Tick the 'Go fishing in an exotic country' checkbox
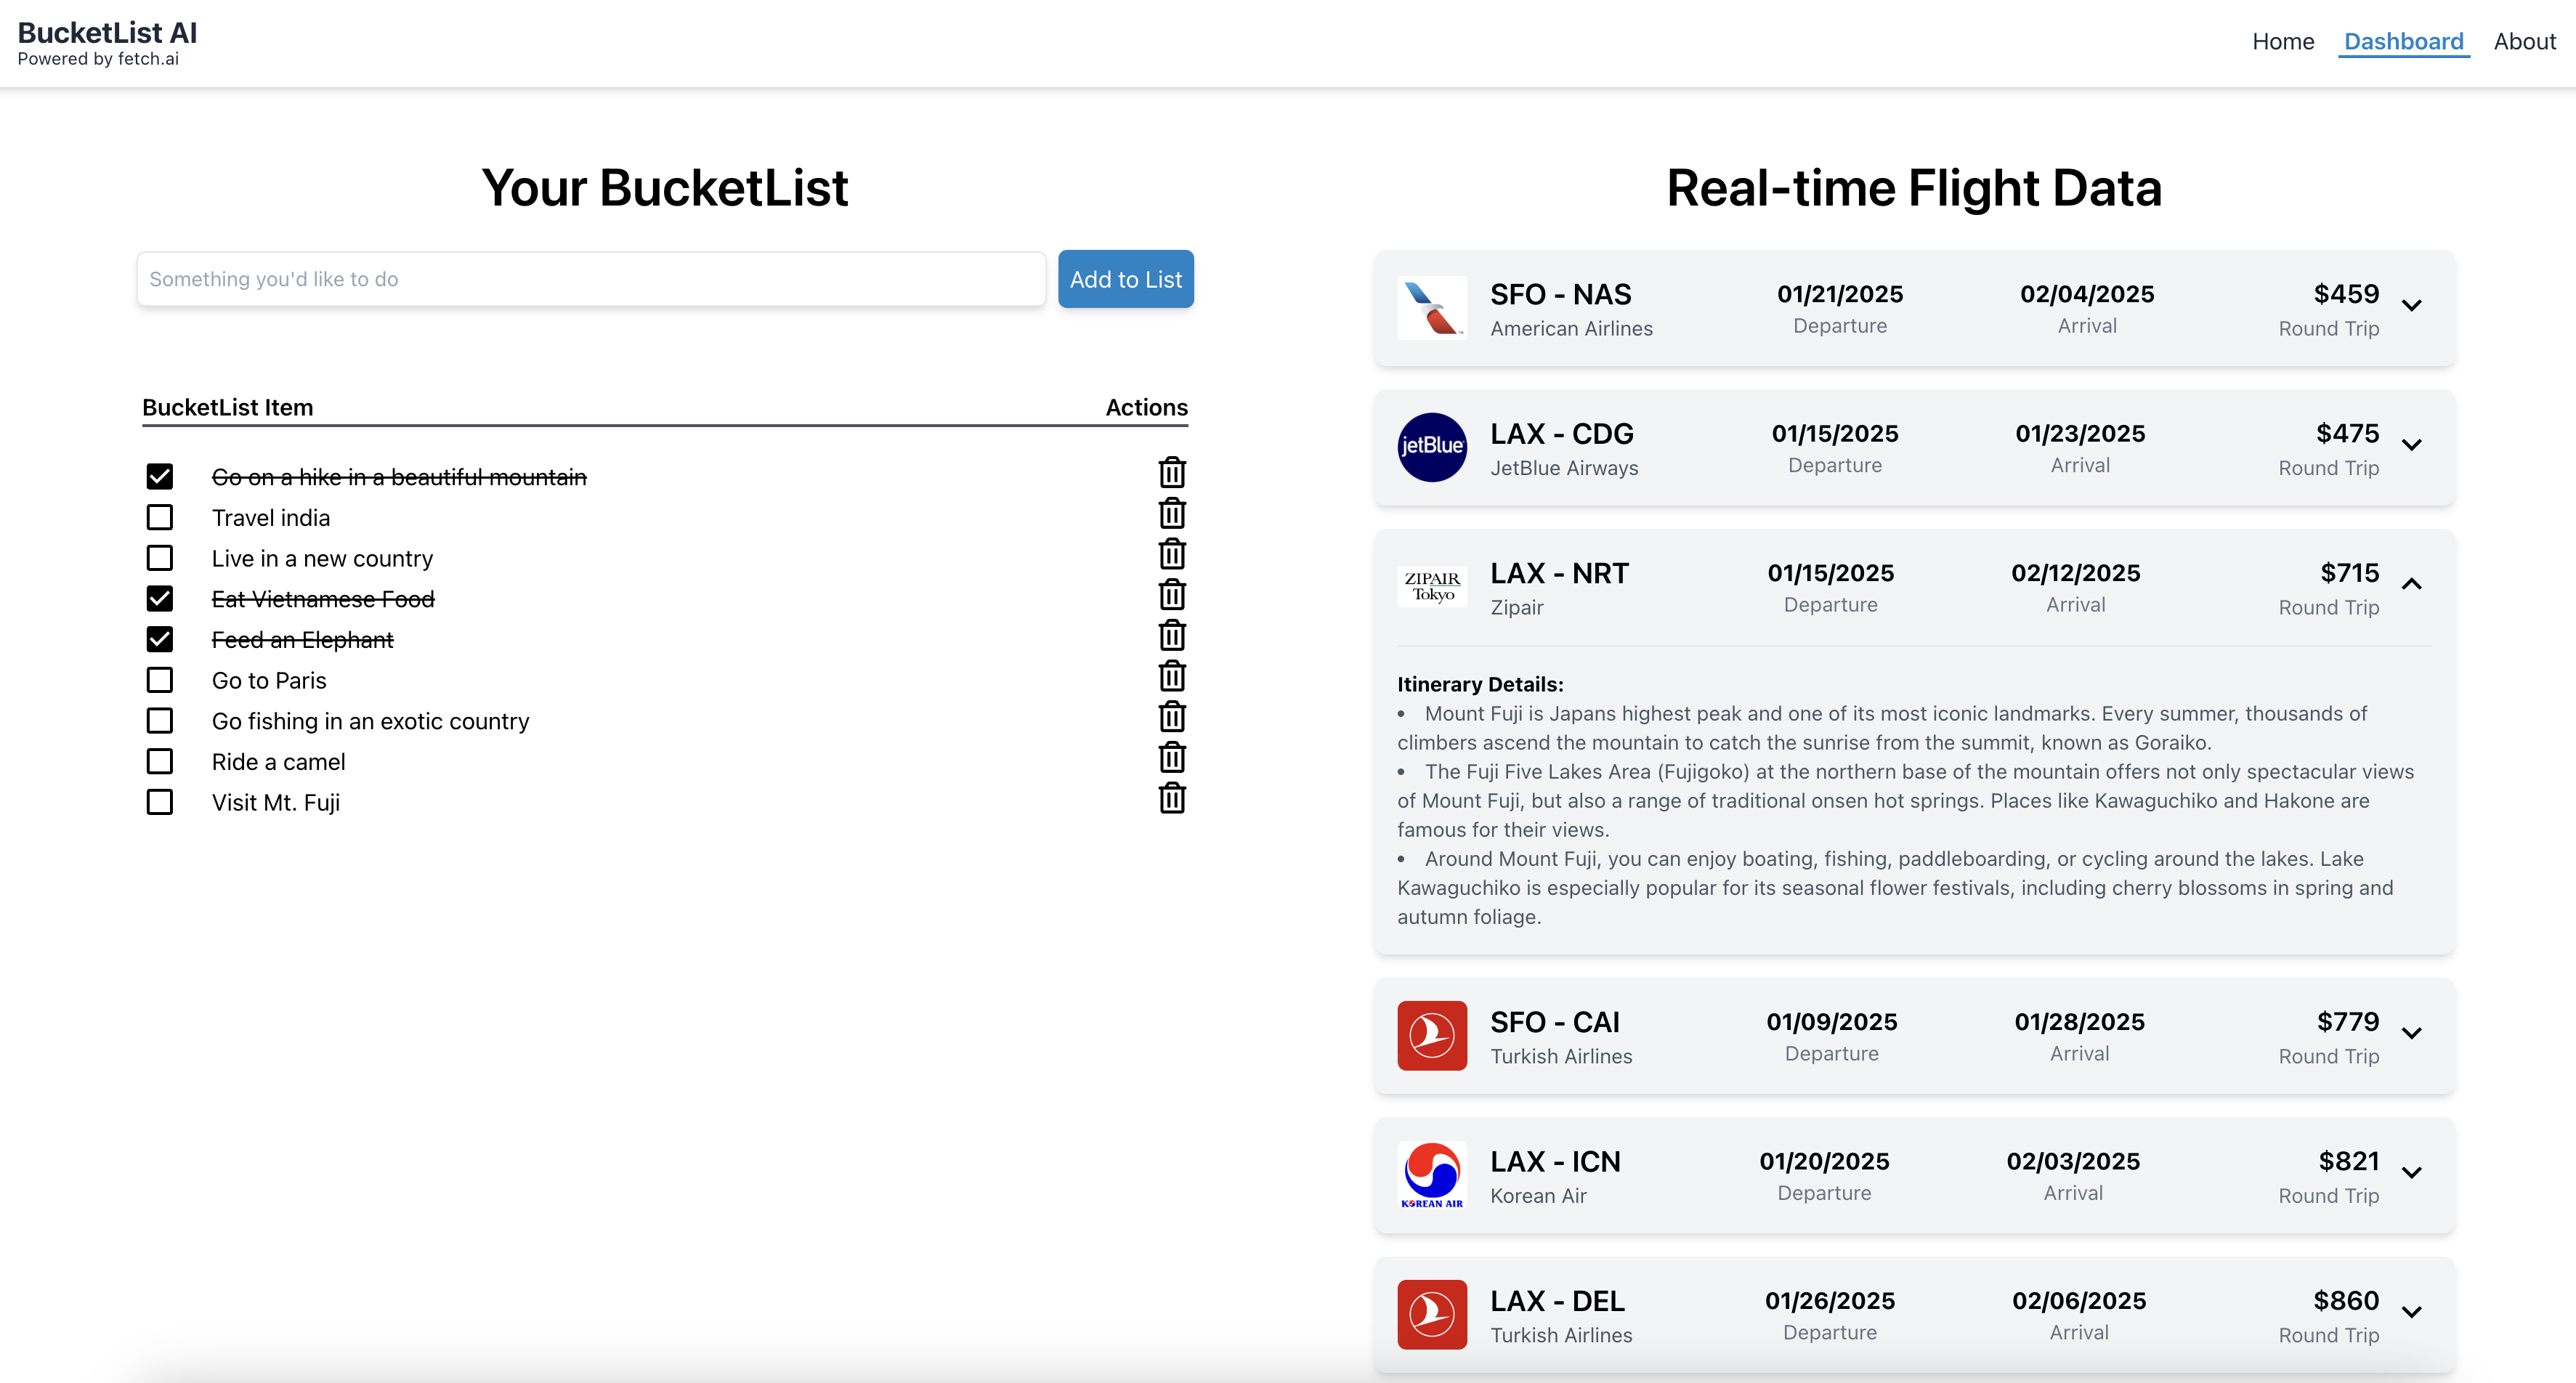 tap(160, 721)
